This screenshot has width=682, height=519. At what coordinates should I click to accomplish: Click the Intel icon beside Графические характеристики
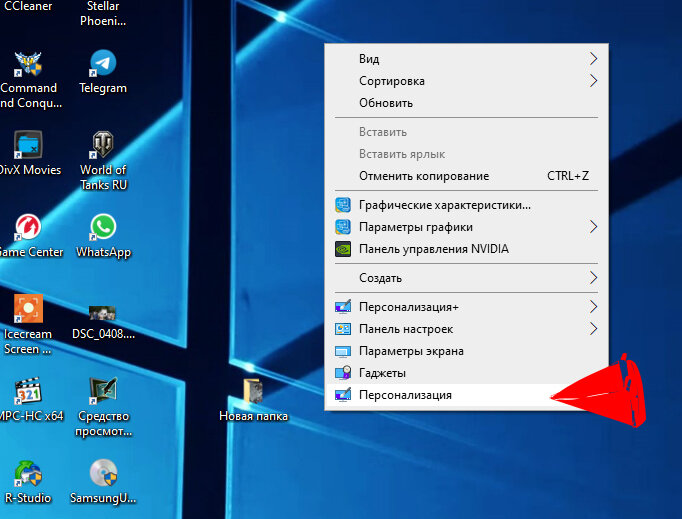(343, 205)
